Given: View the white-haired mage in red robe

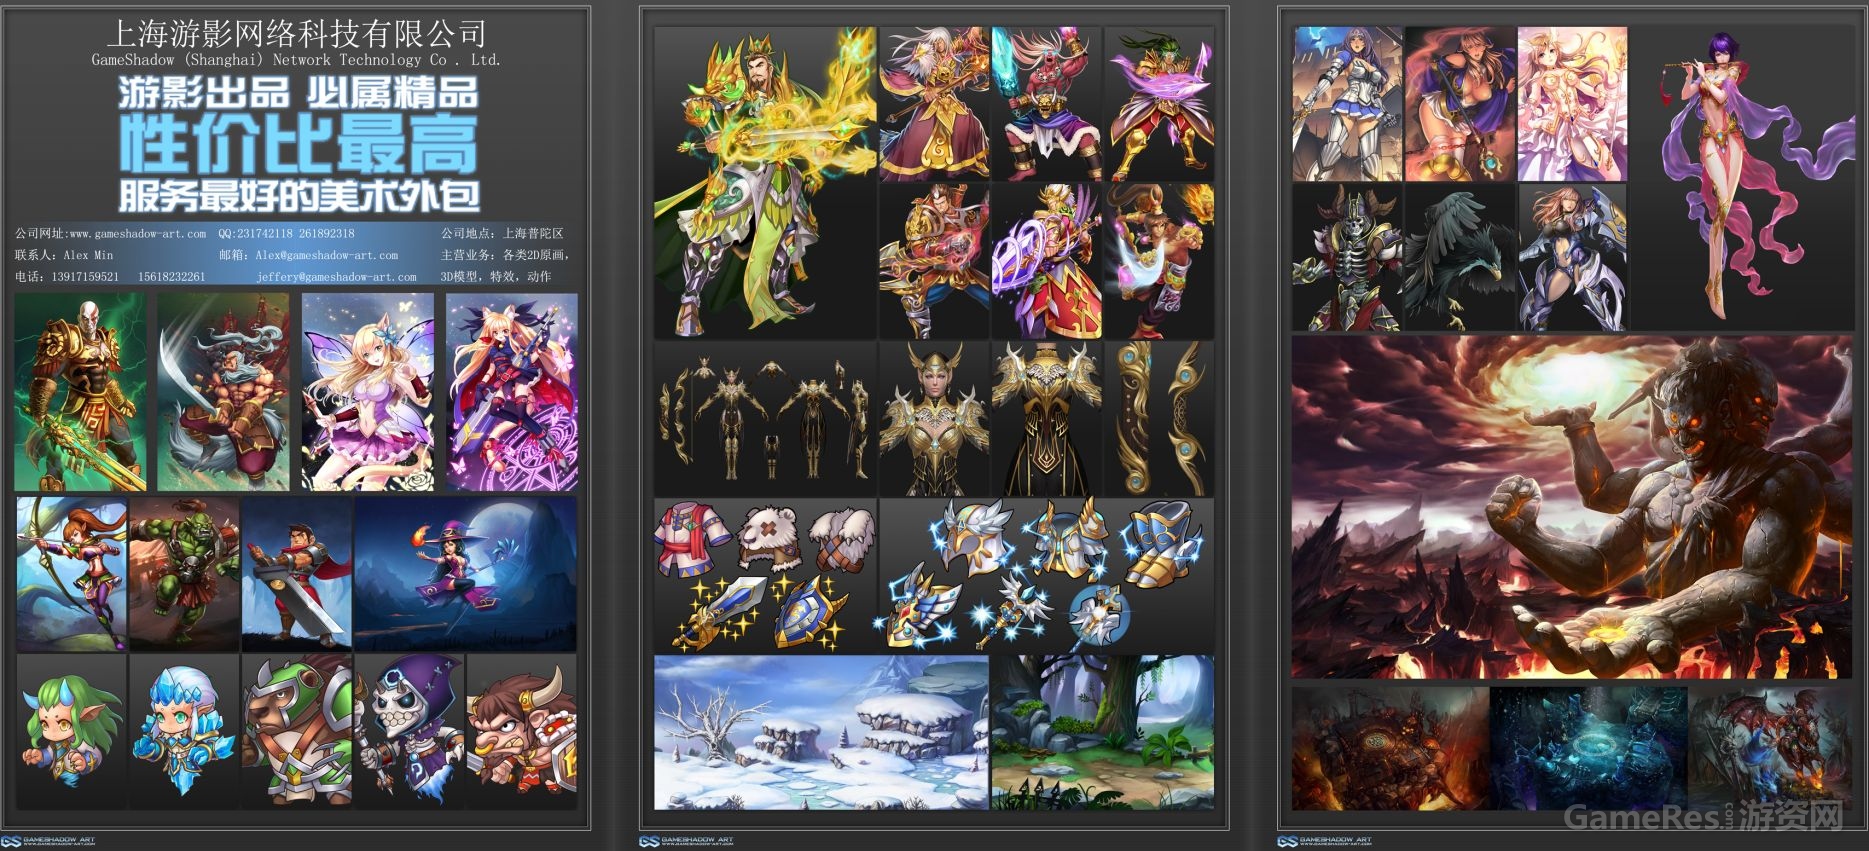Looking at the screenshot, I should [x=934, y=103].
